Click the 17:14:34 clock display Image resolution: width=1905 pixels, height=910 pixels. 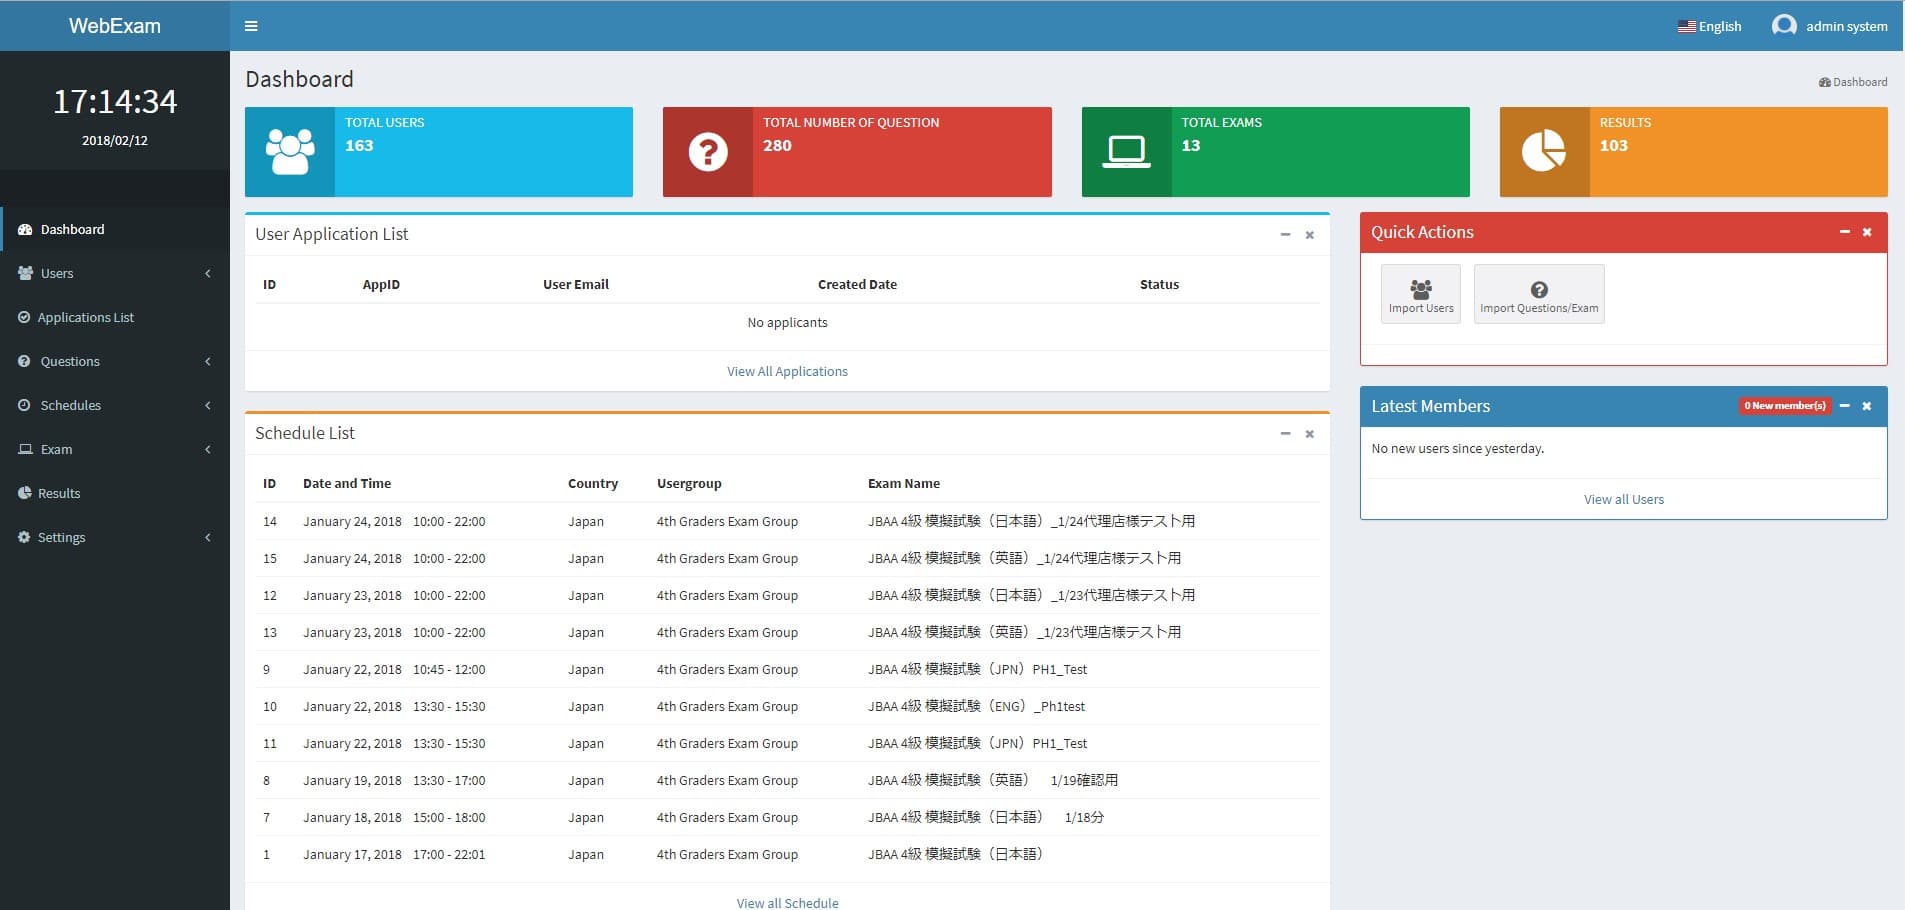coord(115,101)
